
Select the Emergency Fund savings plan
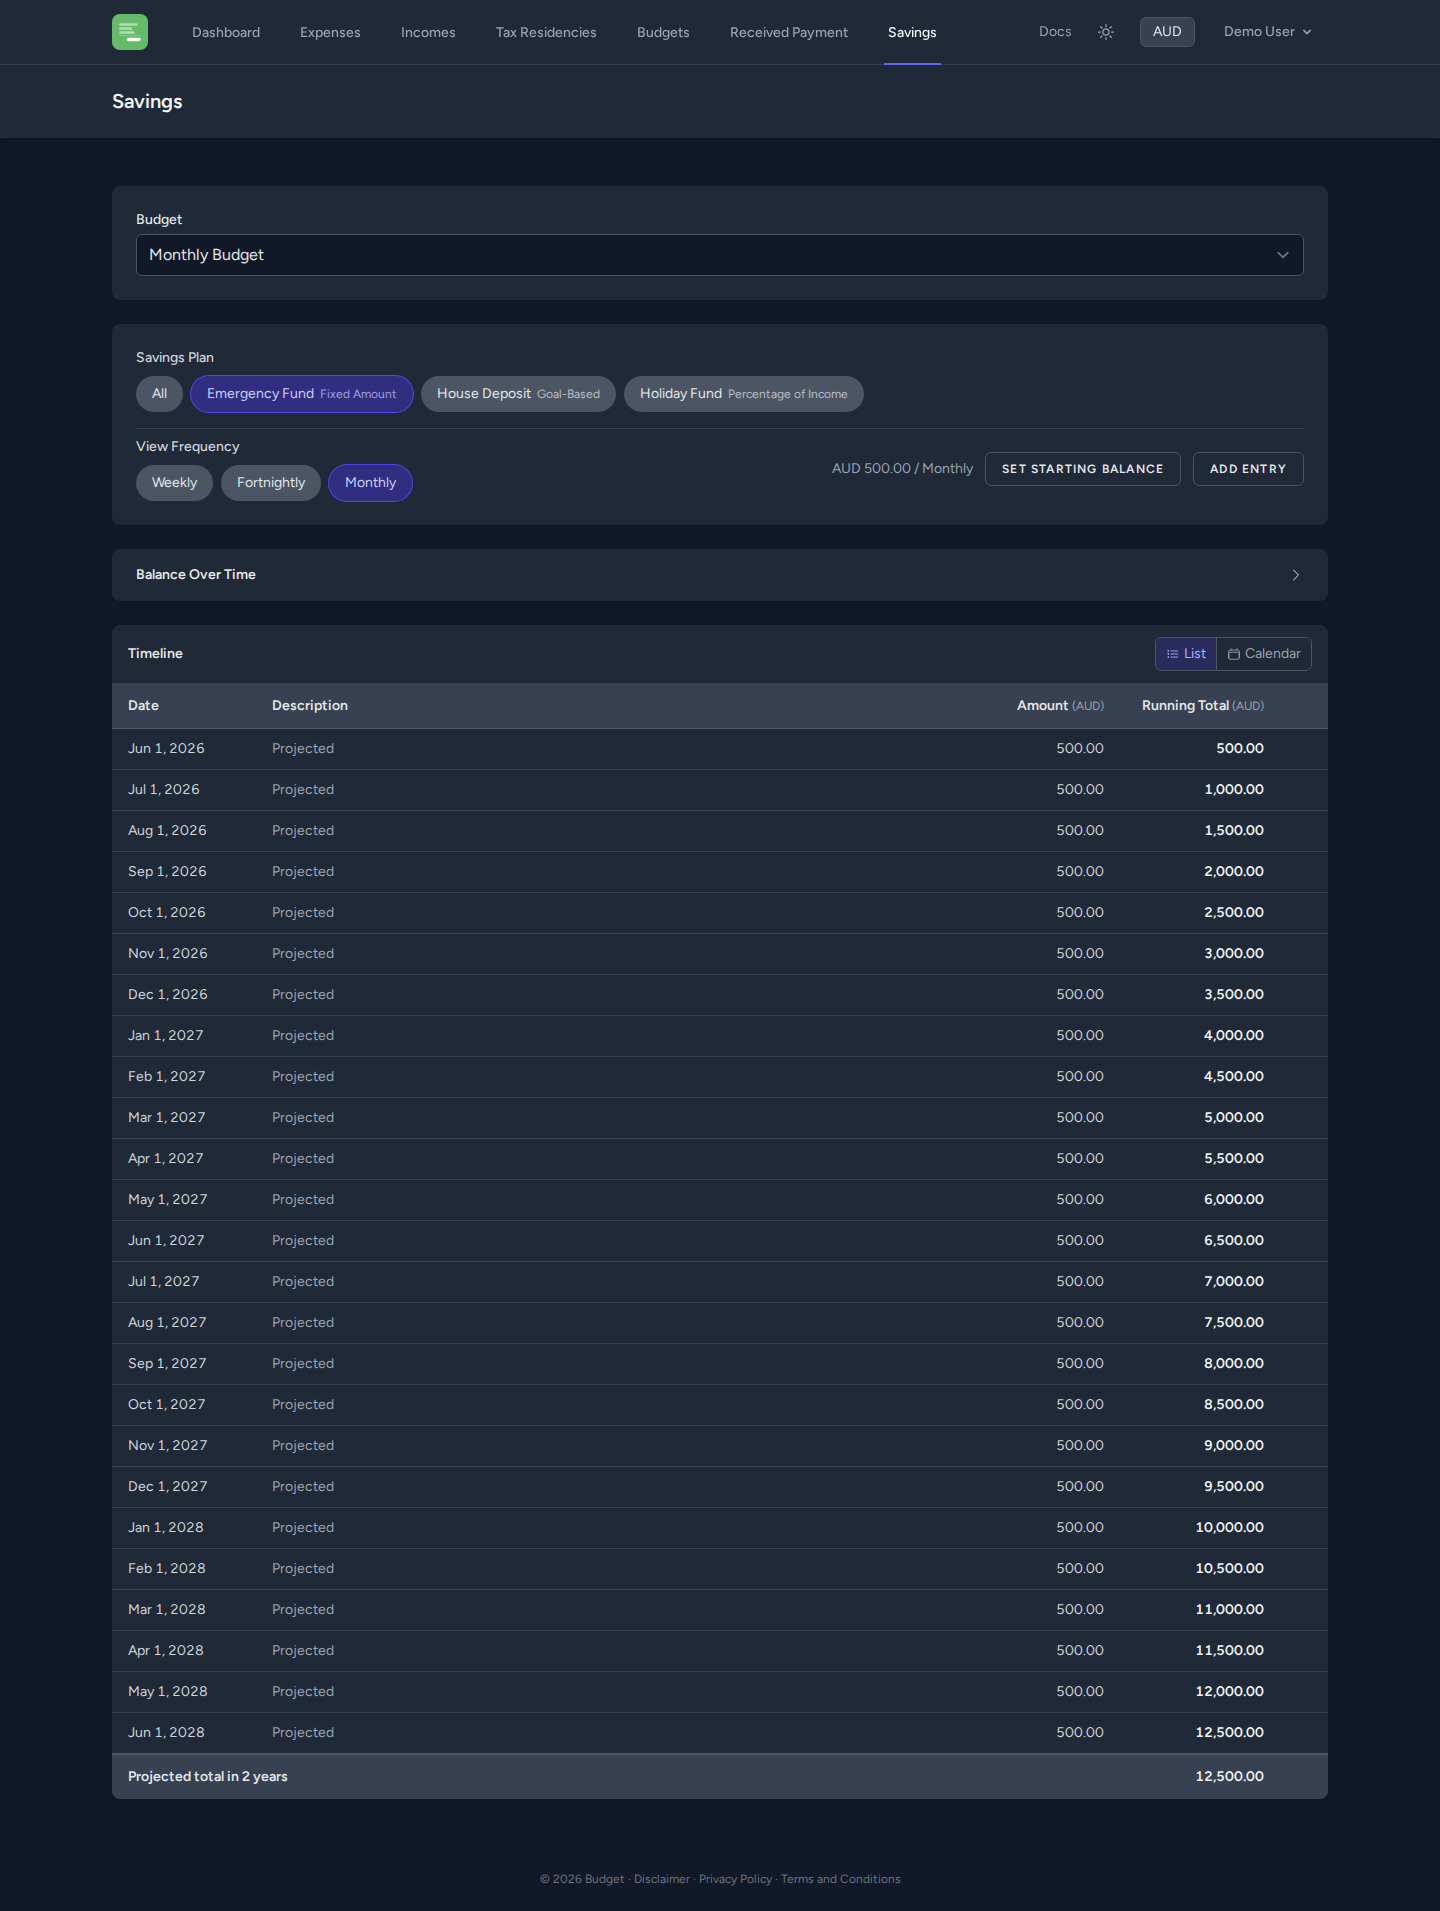tap(302, 394)
